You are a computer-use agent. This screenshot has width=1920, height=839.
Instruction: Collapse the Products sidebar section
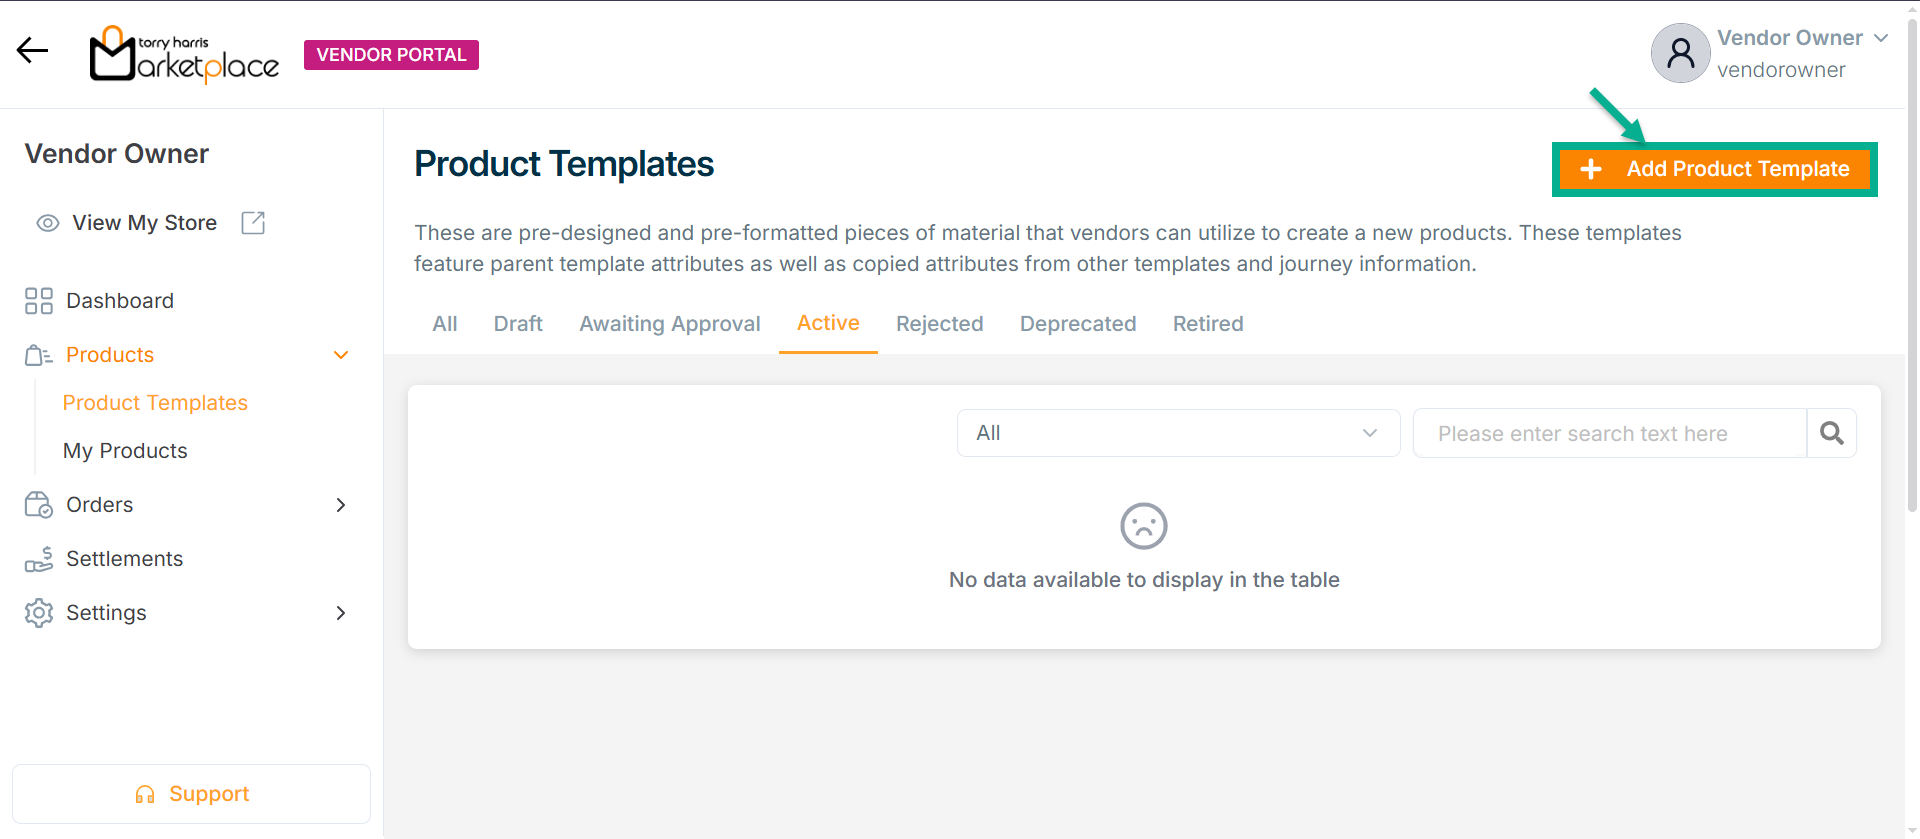pyautogui.click(x=341, y=355)
